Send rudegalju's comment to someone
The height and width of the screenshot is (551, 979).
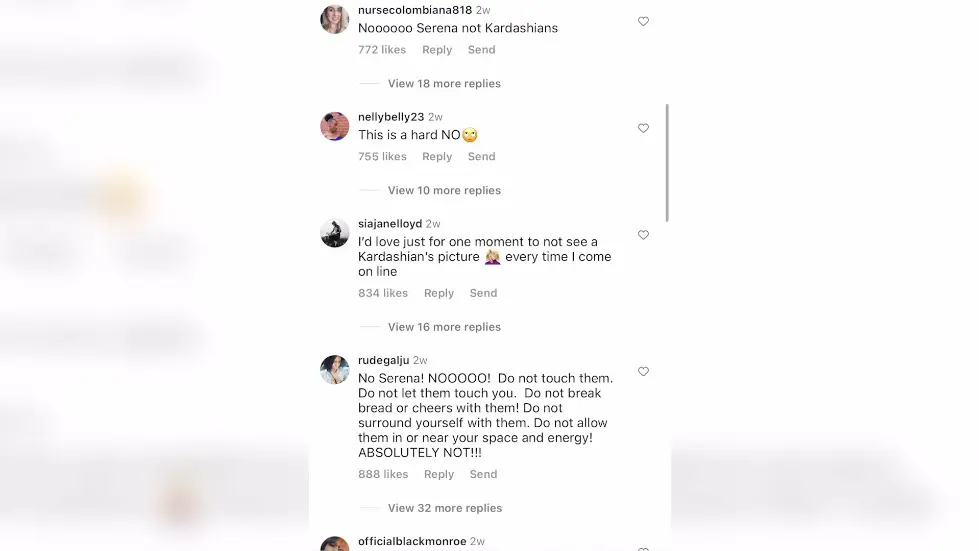tap(483, 474)
